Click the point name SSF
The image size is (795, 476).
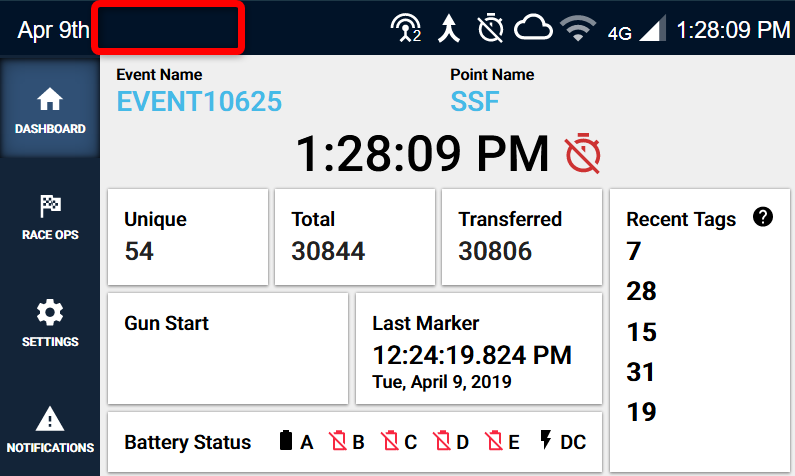tap(475, 101)
